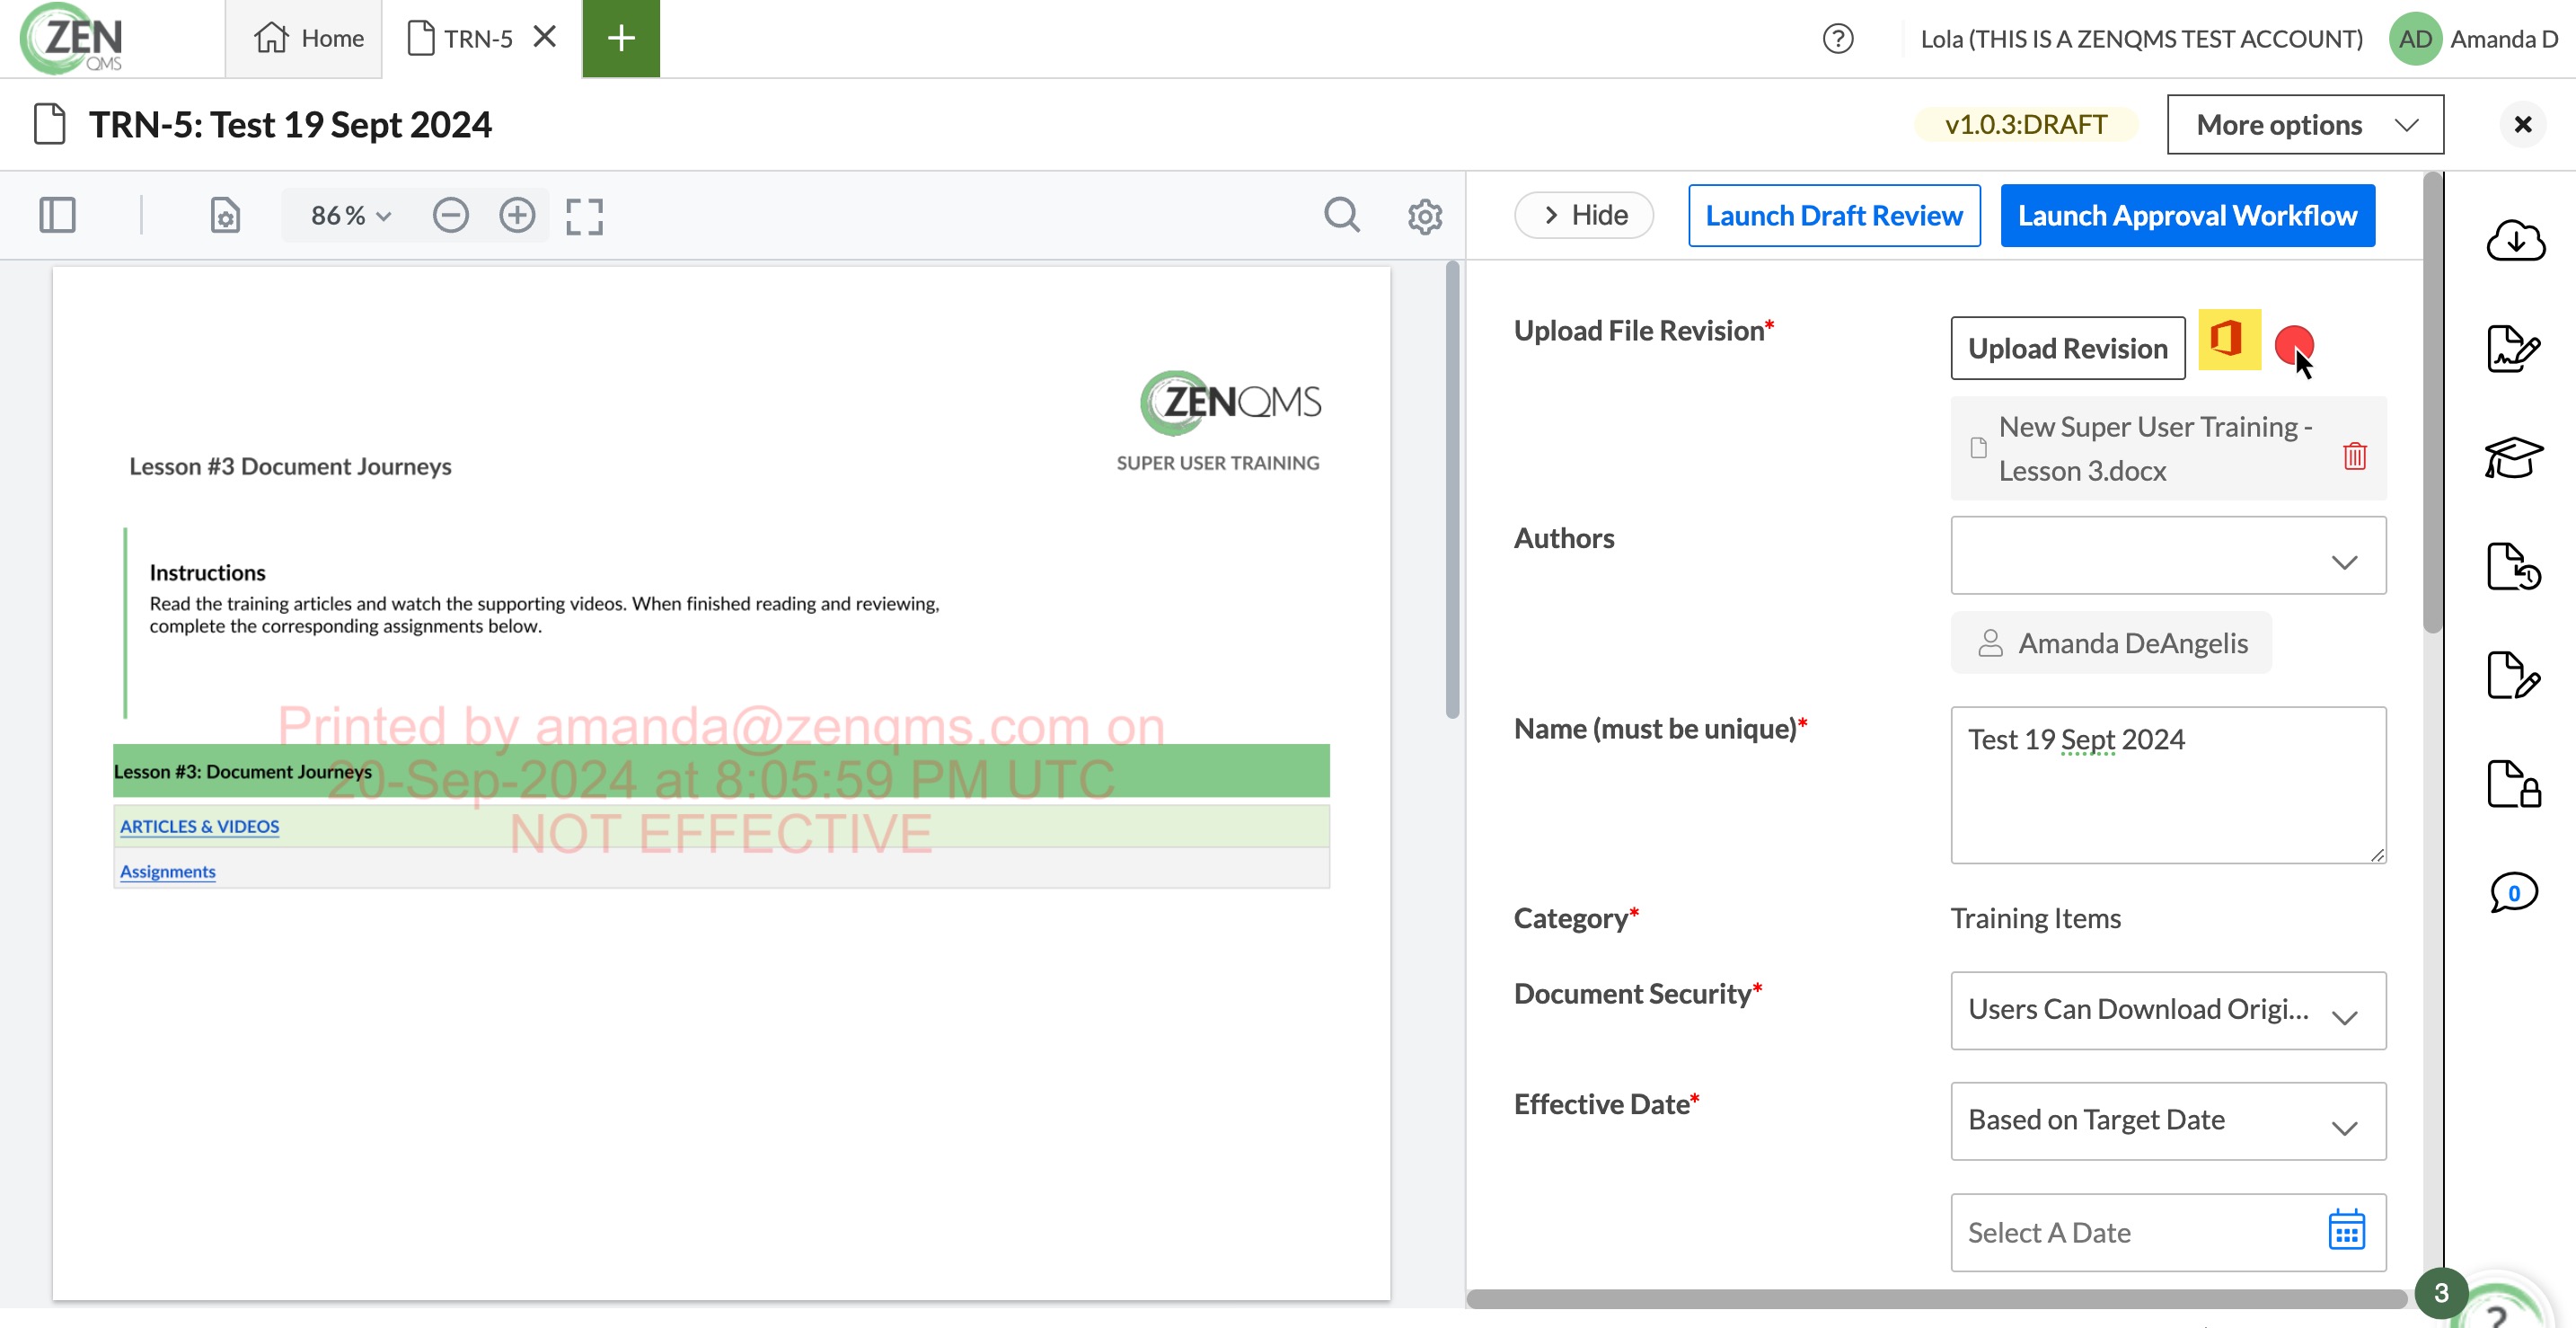Open the date picker calendar icon
Viewport: 2576px width, 1328px height.
click(x=2346, y=1230)
